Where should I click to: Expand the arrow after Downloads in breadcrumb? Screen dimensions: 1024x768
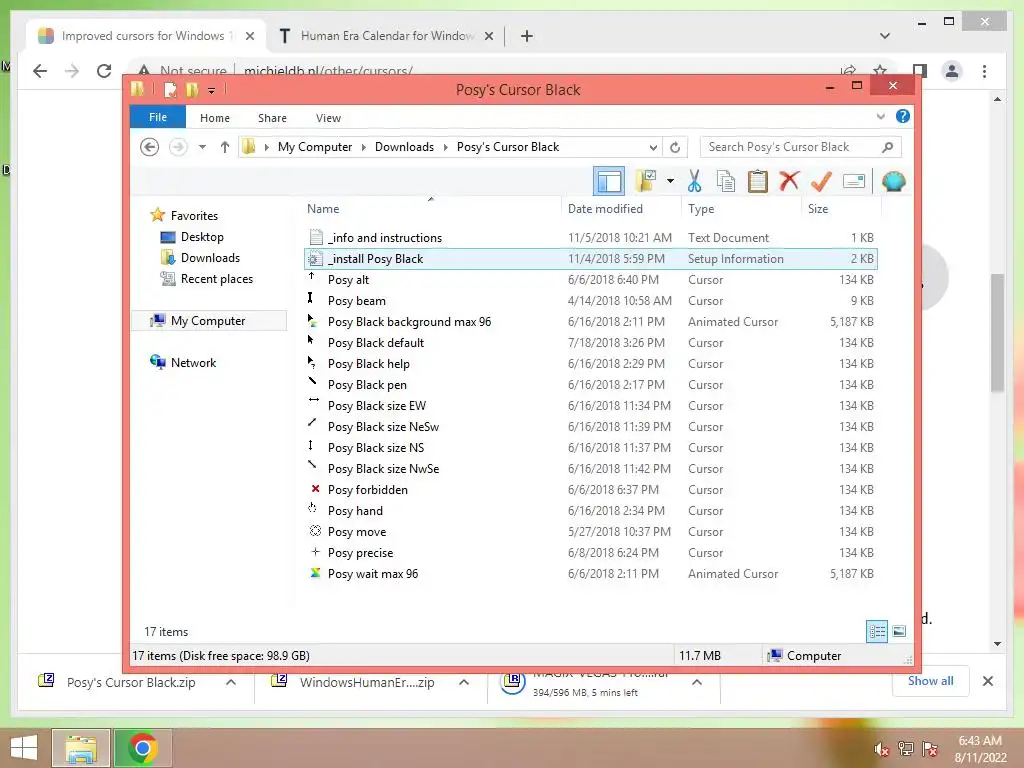point(445,147)
